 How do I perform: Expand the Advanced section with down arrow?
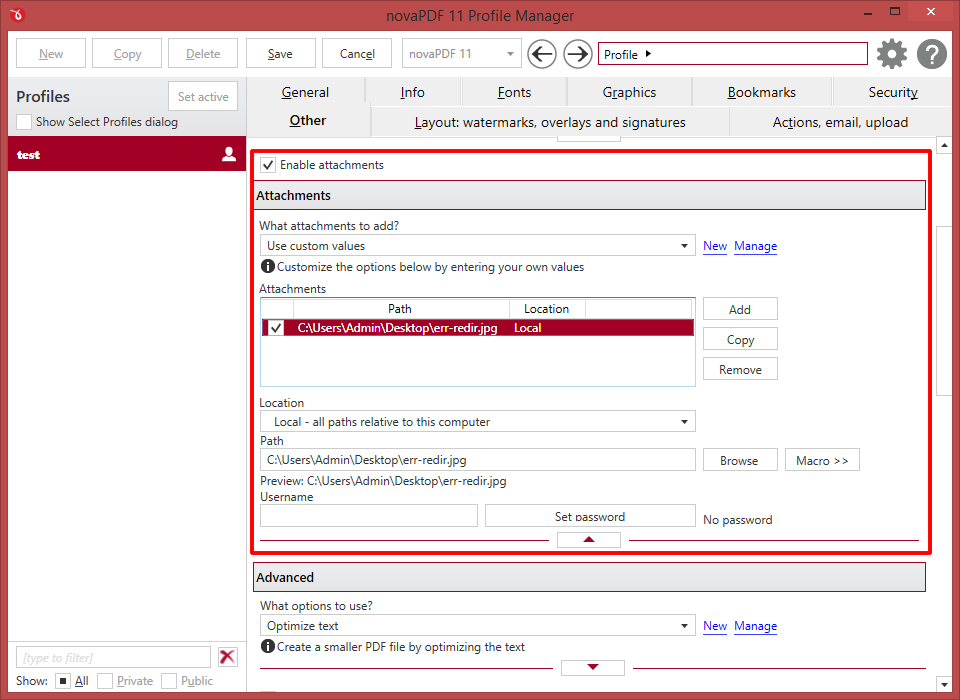coord(593,667)
